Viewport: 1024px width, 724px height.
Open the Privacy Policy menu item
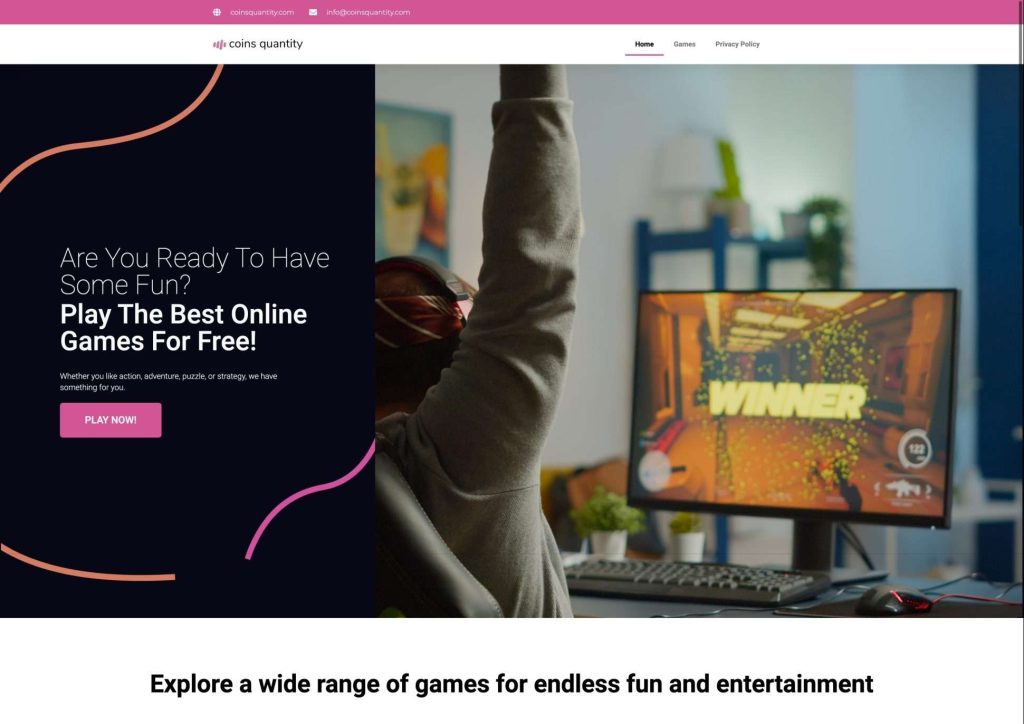point(737,44)
